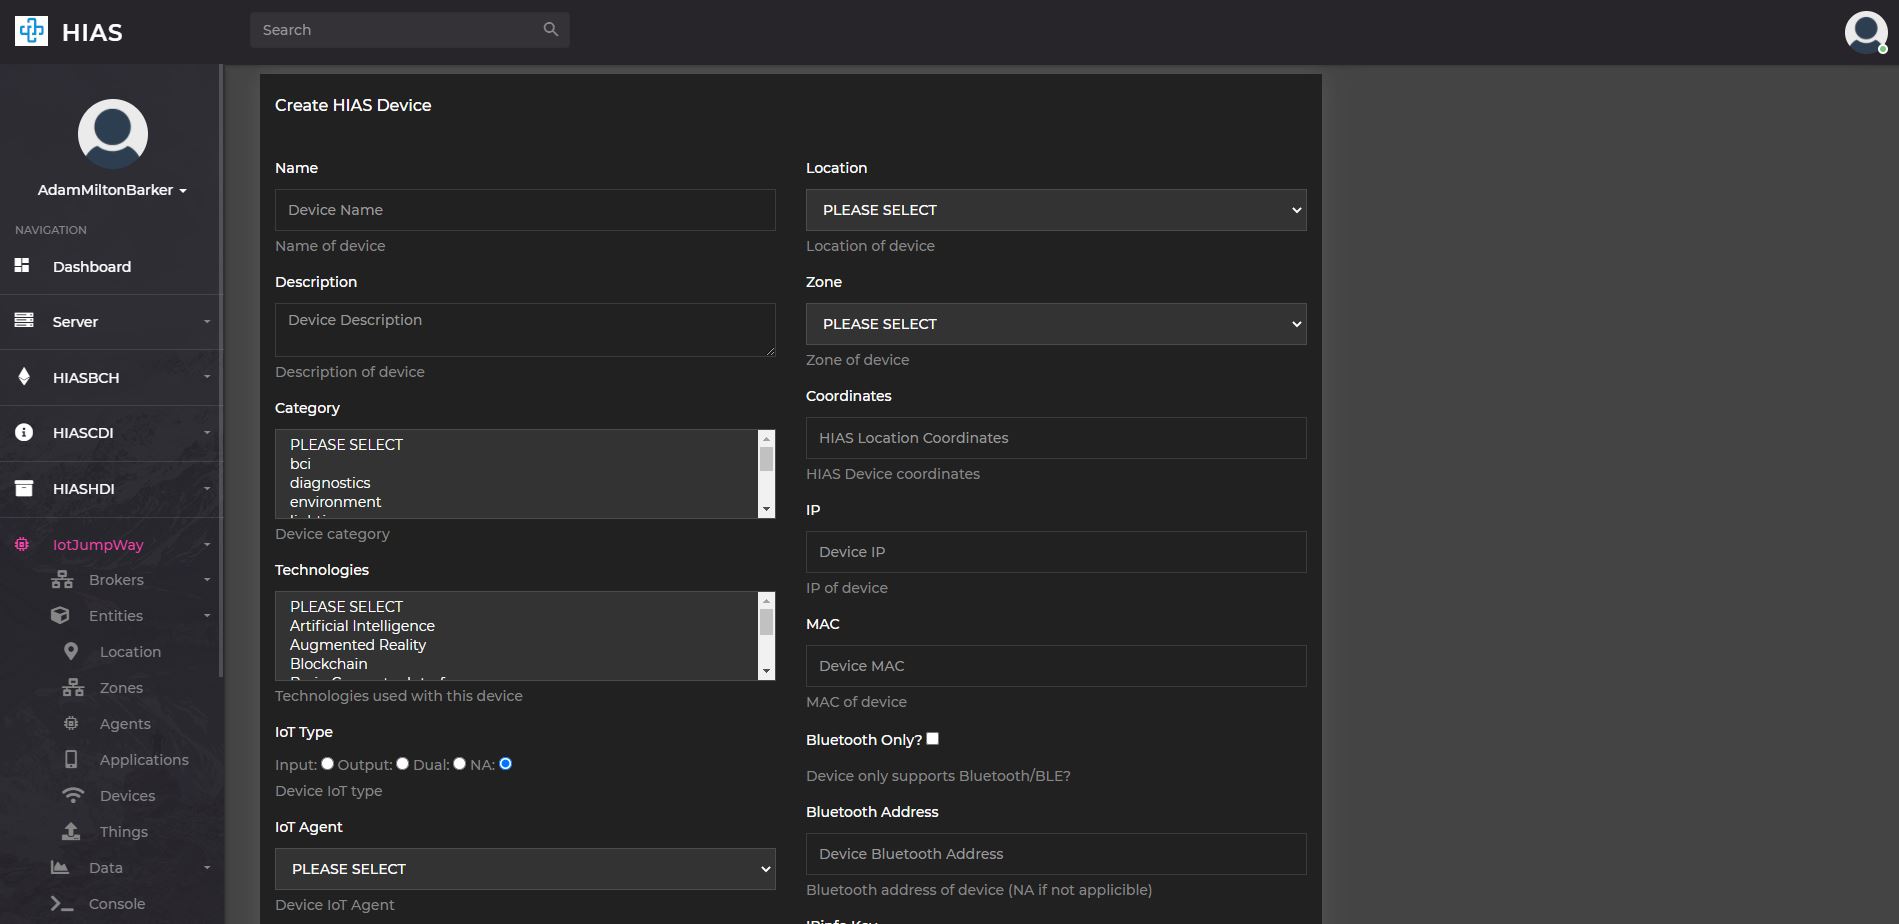
Task: Click the Location map pin icon
Action: [x=71, y=651]
